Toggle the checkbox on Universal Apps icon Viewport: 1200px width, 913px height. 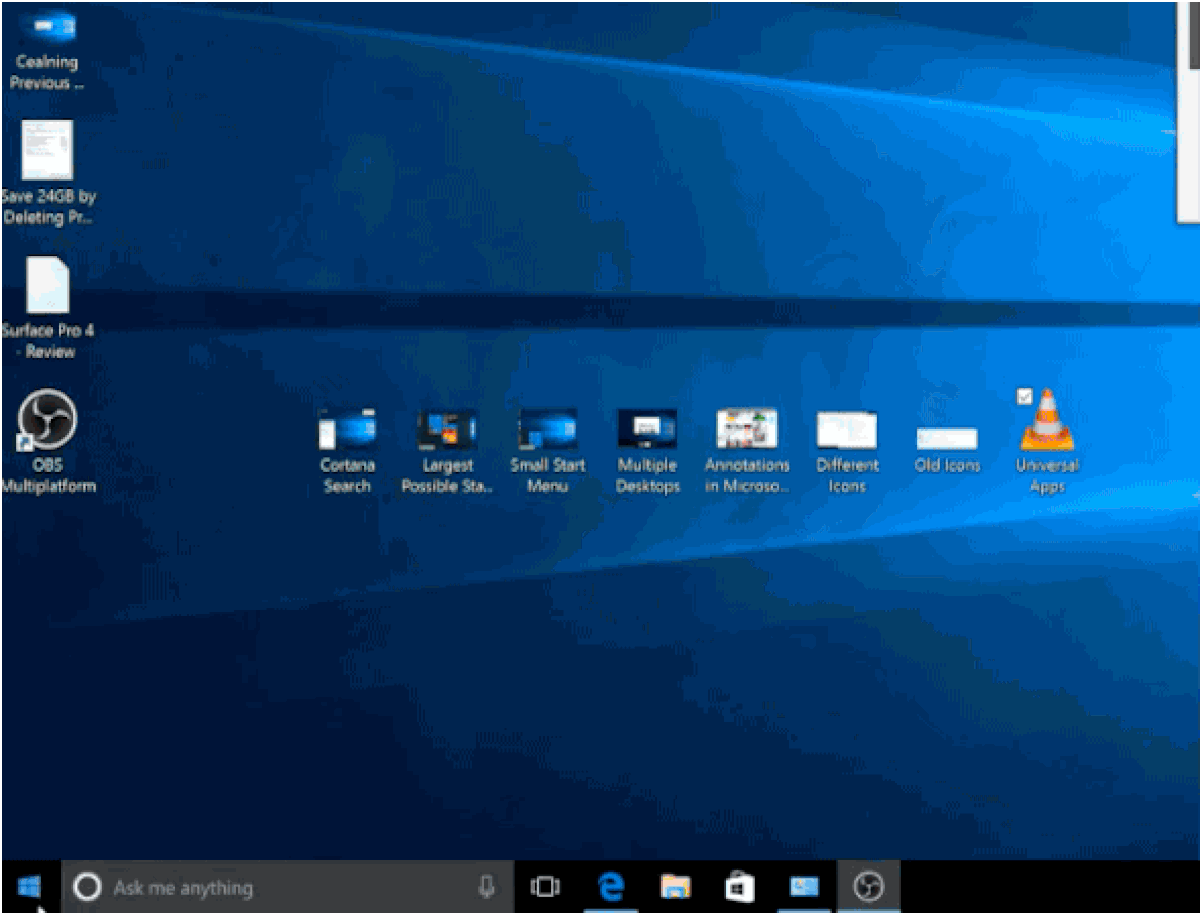(1024, 396)
